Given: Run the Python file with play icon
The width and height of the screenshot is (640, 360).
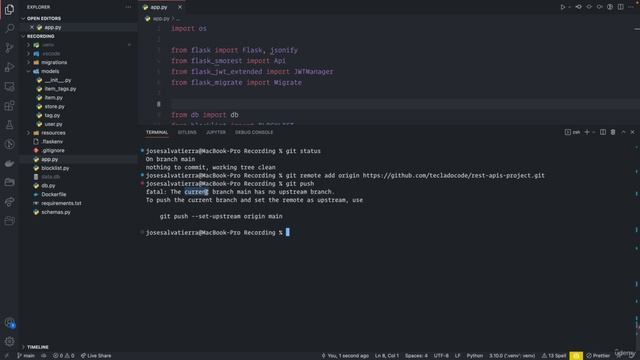Looking at the screenshot, I should (x=562, y=7).
